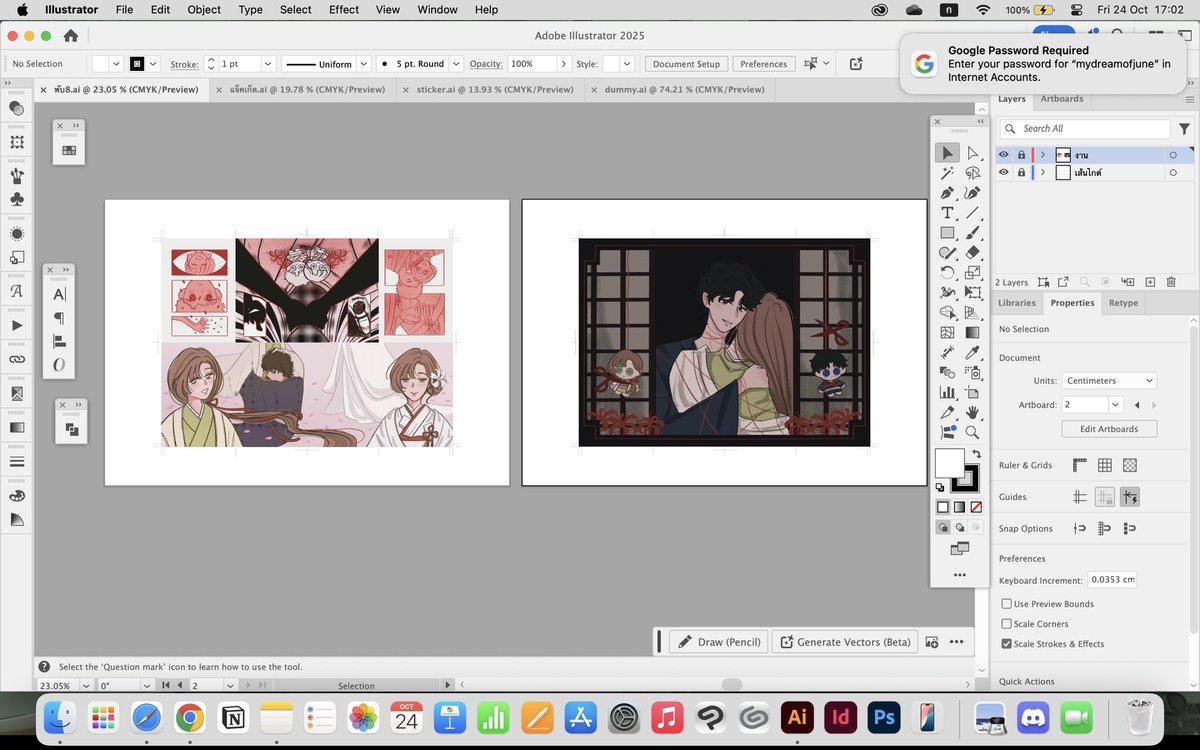Click swap fill and stroke arrow
Viewport: 1200px width, 750px height.
tap(977, 453)
